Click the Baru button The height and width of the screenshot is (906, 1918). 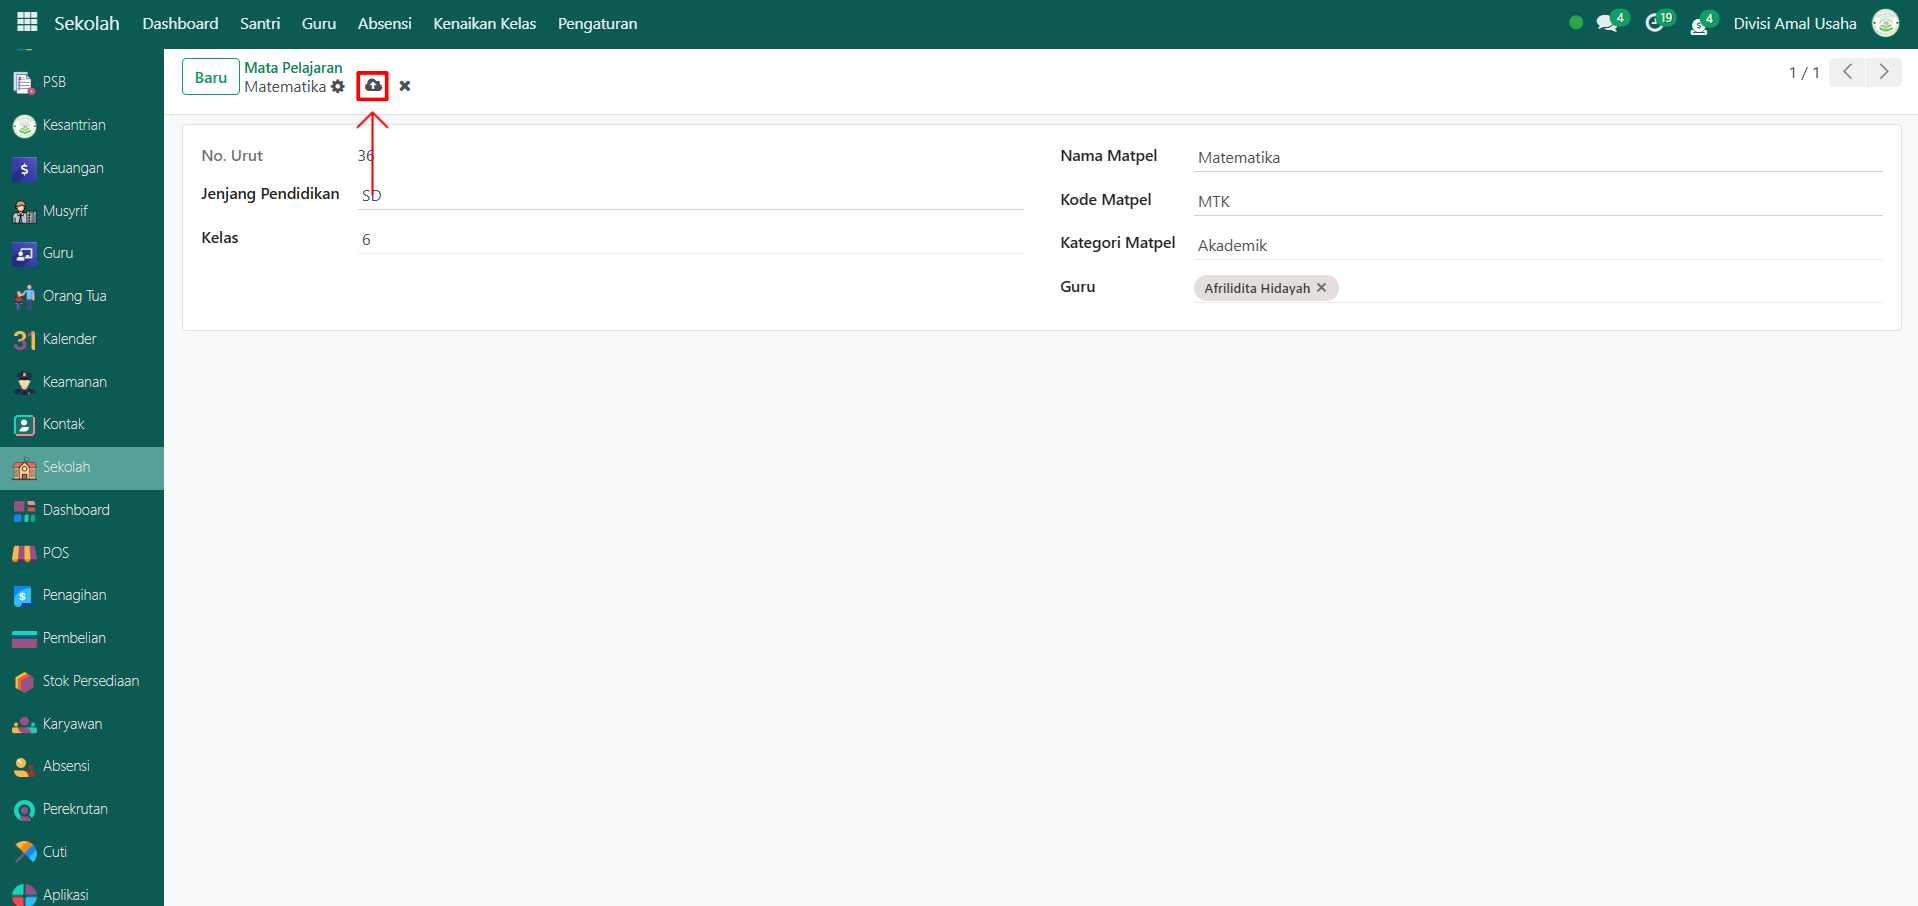click(x=210, y=77)
